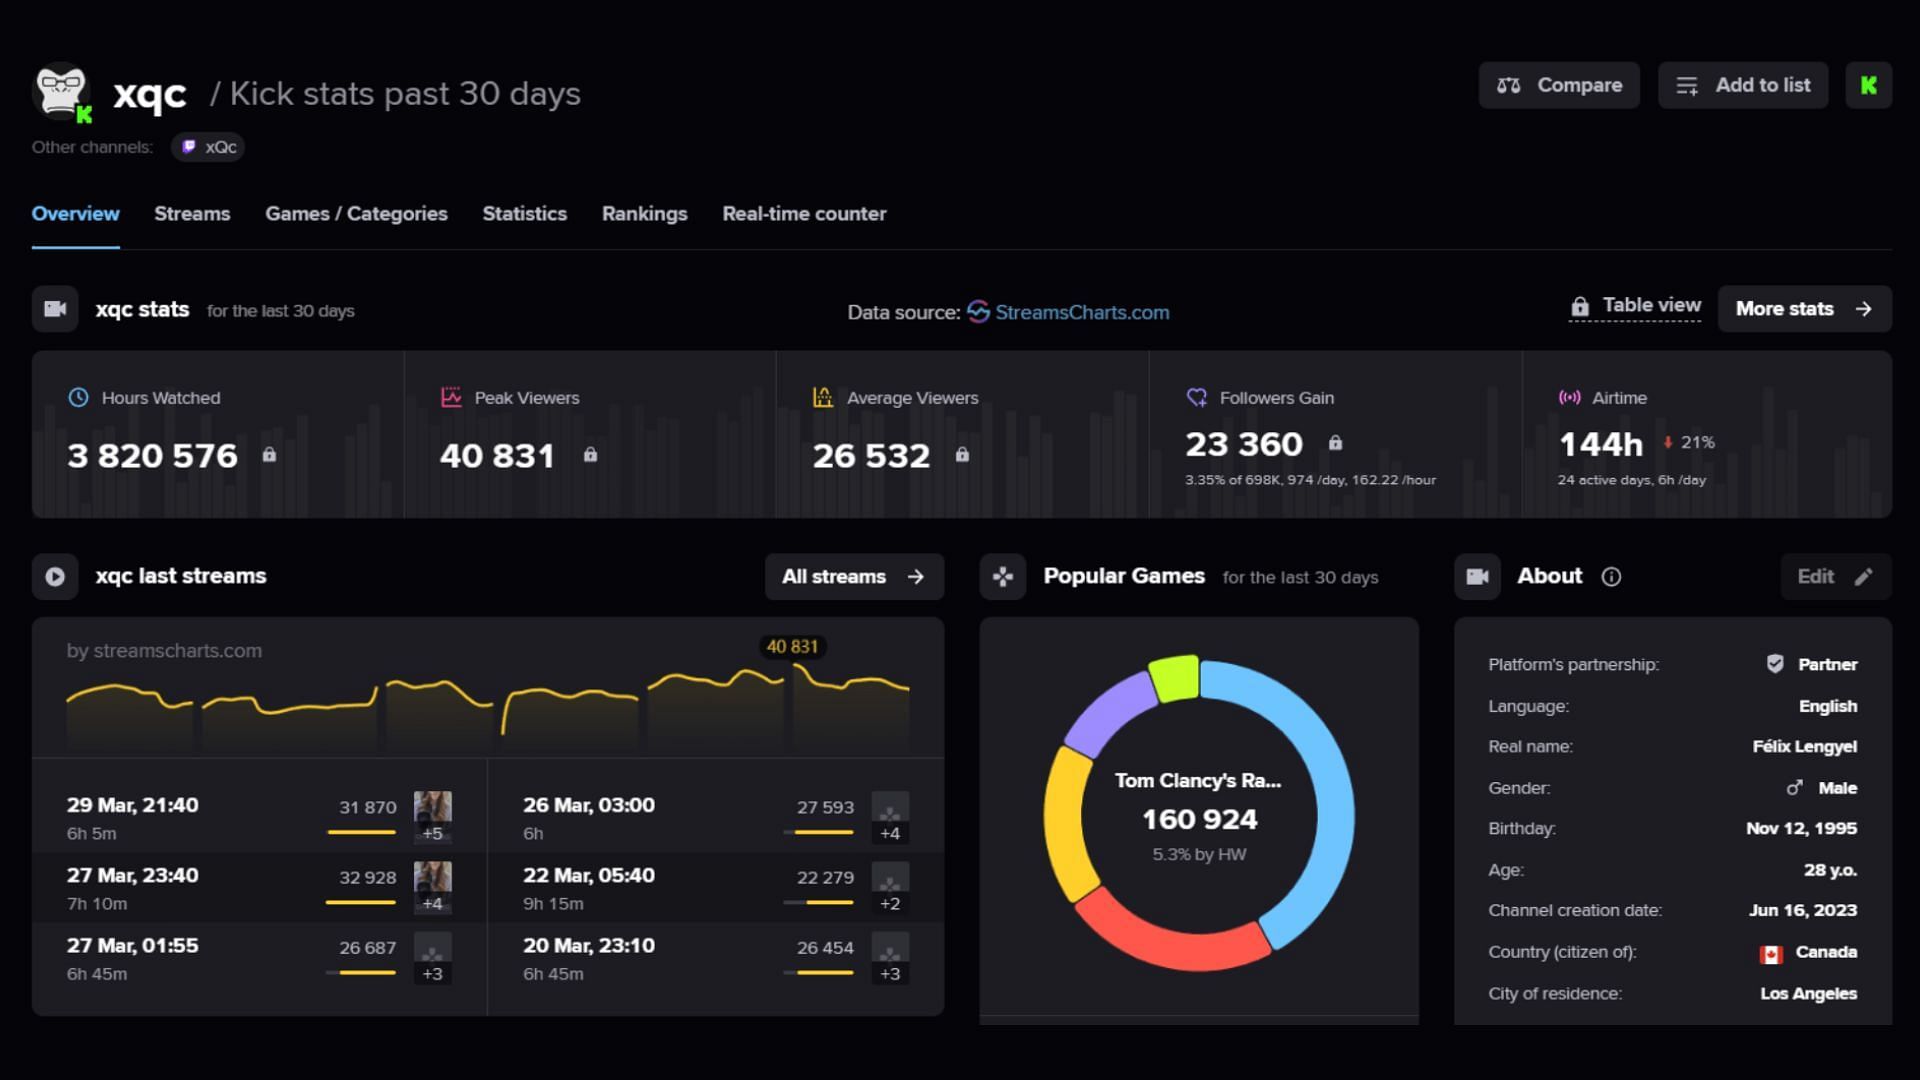Open the 27 Mar, 23:40 stream row

point(259,887)
